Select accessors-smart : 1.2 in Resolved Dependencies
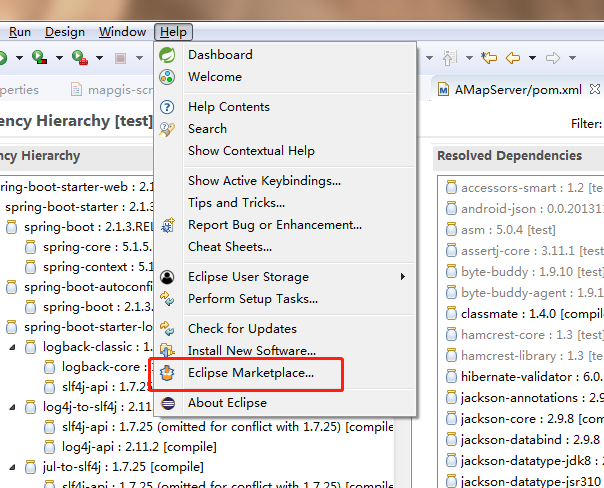 click(x=524, y=188)
